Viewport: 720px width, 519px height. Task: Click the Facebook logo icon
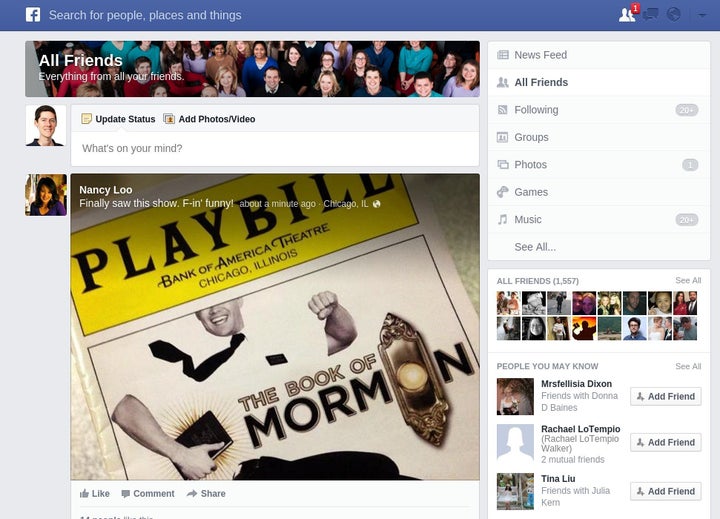click(x=33, y=15)
